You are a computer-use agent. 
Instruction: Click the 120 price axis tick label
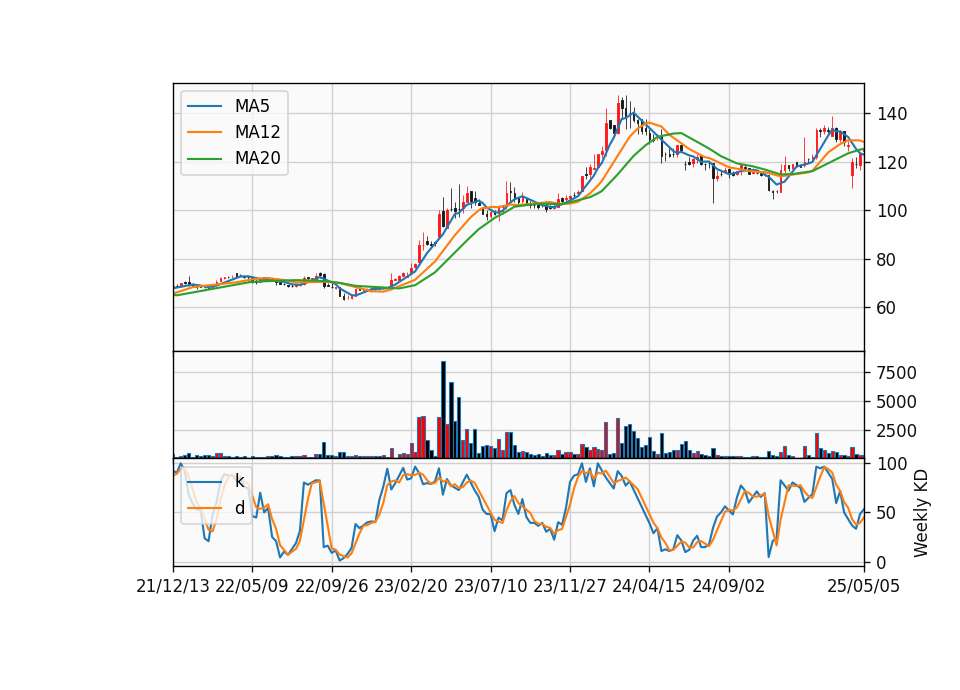(891, 163)
